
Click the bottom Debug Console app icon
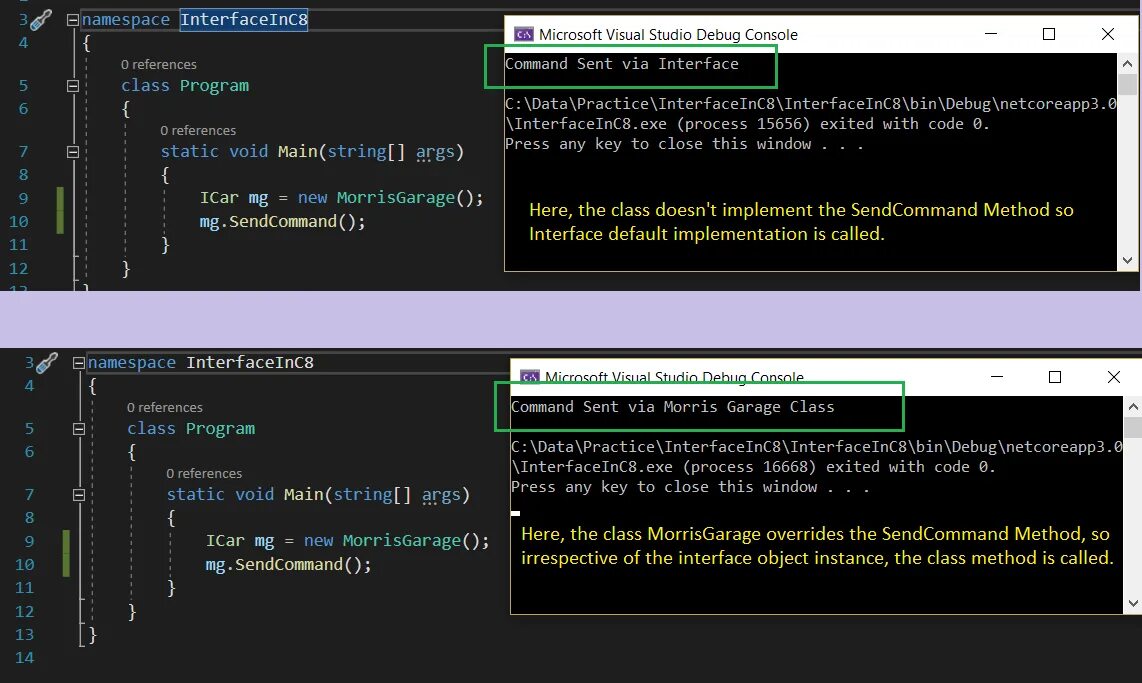point(529,376)
